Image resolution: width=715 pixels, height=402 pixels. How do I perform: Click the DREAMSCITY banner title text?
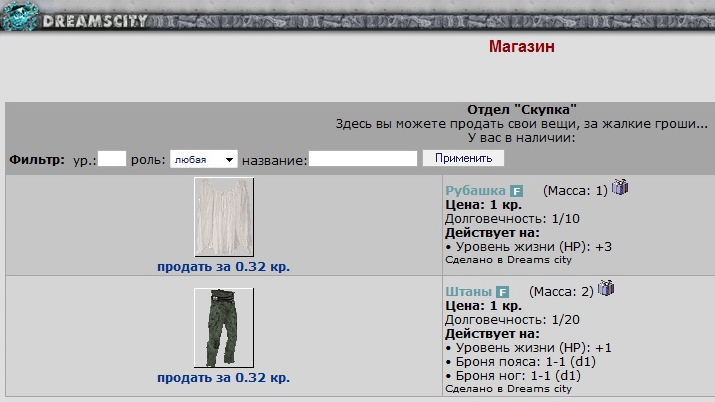95,21
